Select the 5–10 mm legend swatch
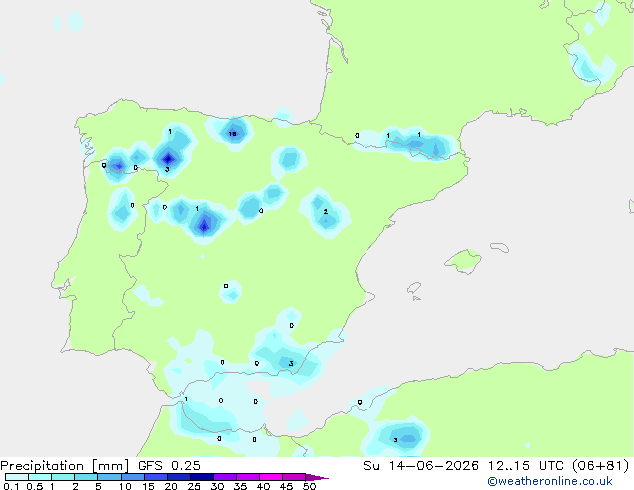634x490 pixels. (109, 477)
